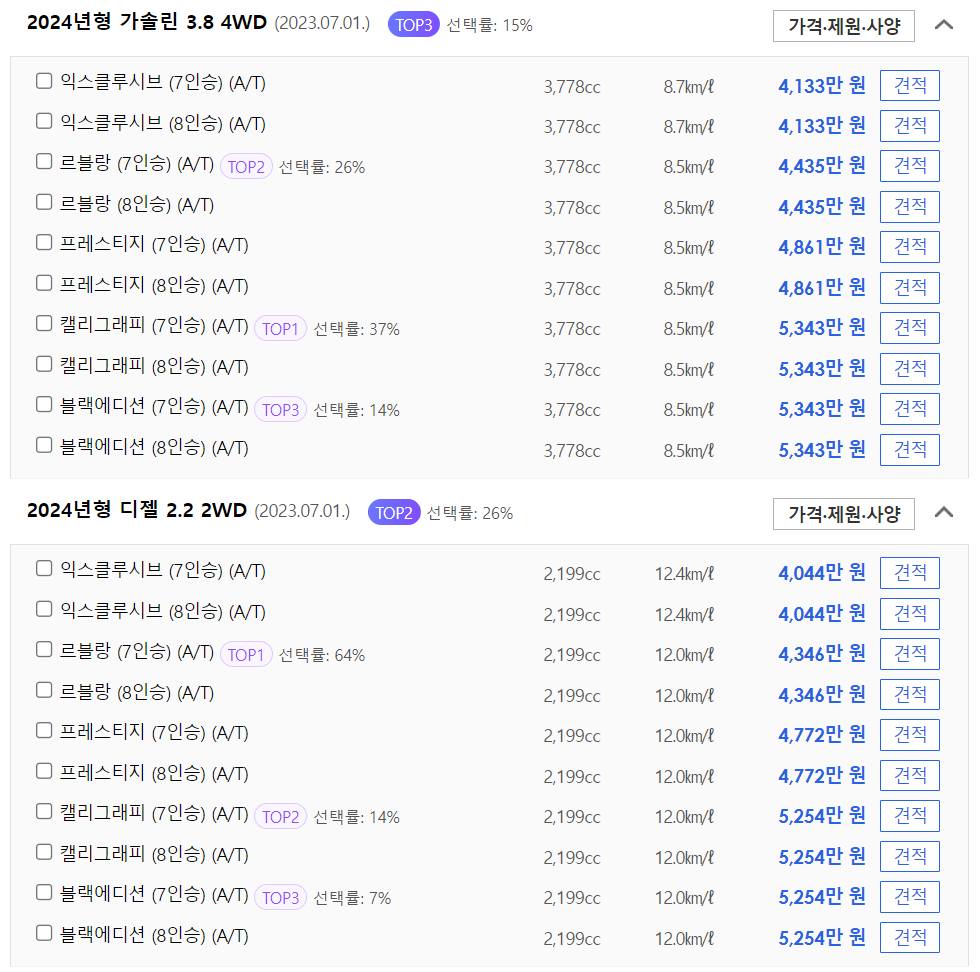Check 가솔린 3.8 4WD 익스클루시브 (8인승) checkbox
The image size is (980, 972).
tap(44, 121)
